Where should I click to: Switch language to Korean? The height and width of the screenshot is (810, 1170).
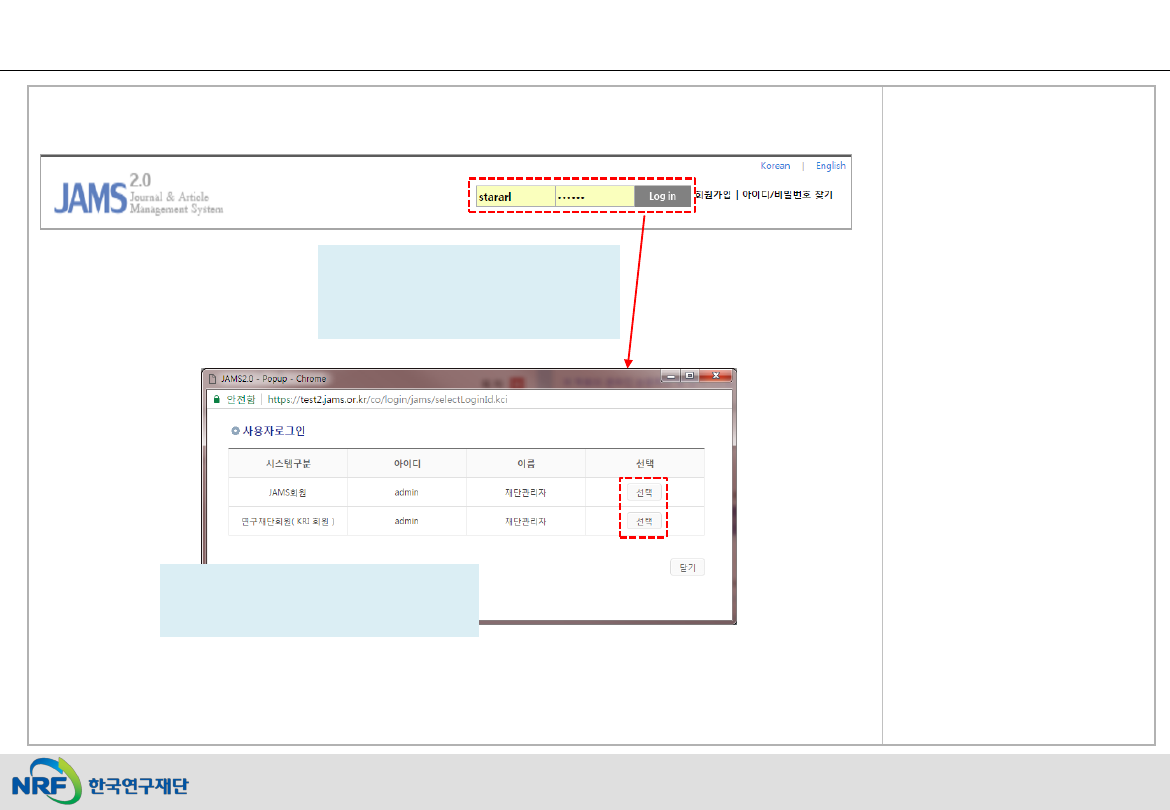[775, 166]
